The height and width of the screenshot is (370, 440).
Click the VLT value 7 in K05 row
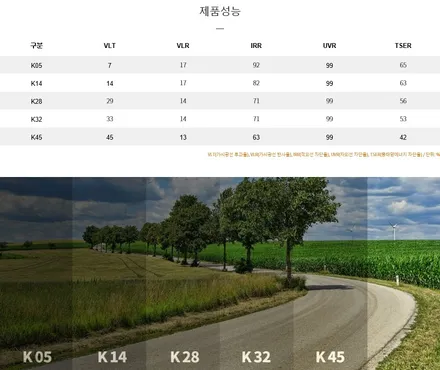[110, 65]
